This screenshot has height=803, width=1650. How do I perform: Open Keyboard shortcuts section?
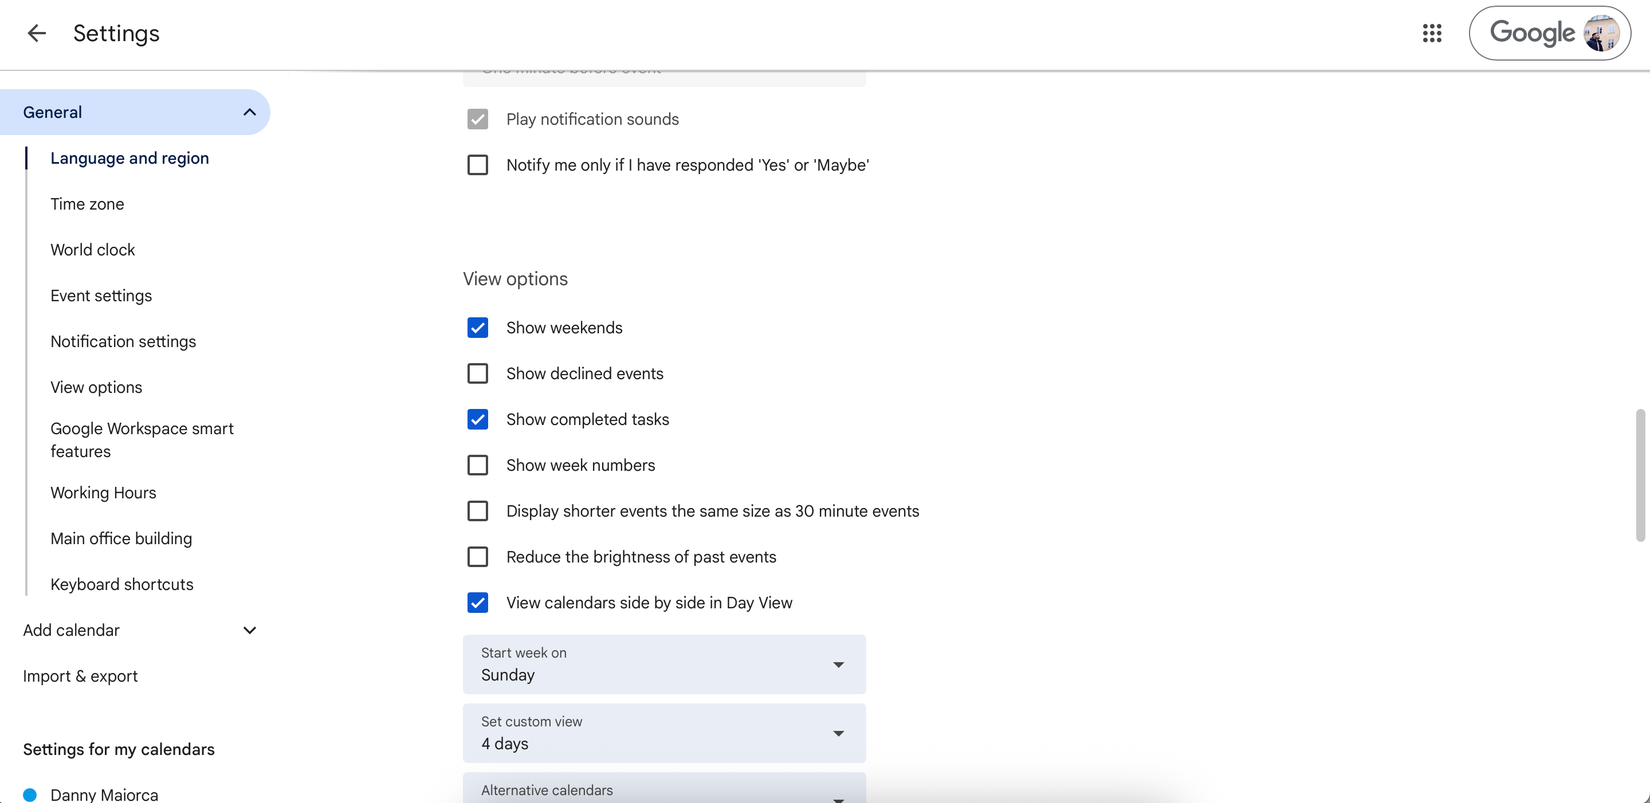[x=122, y=584]
